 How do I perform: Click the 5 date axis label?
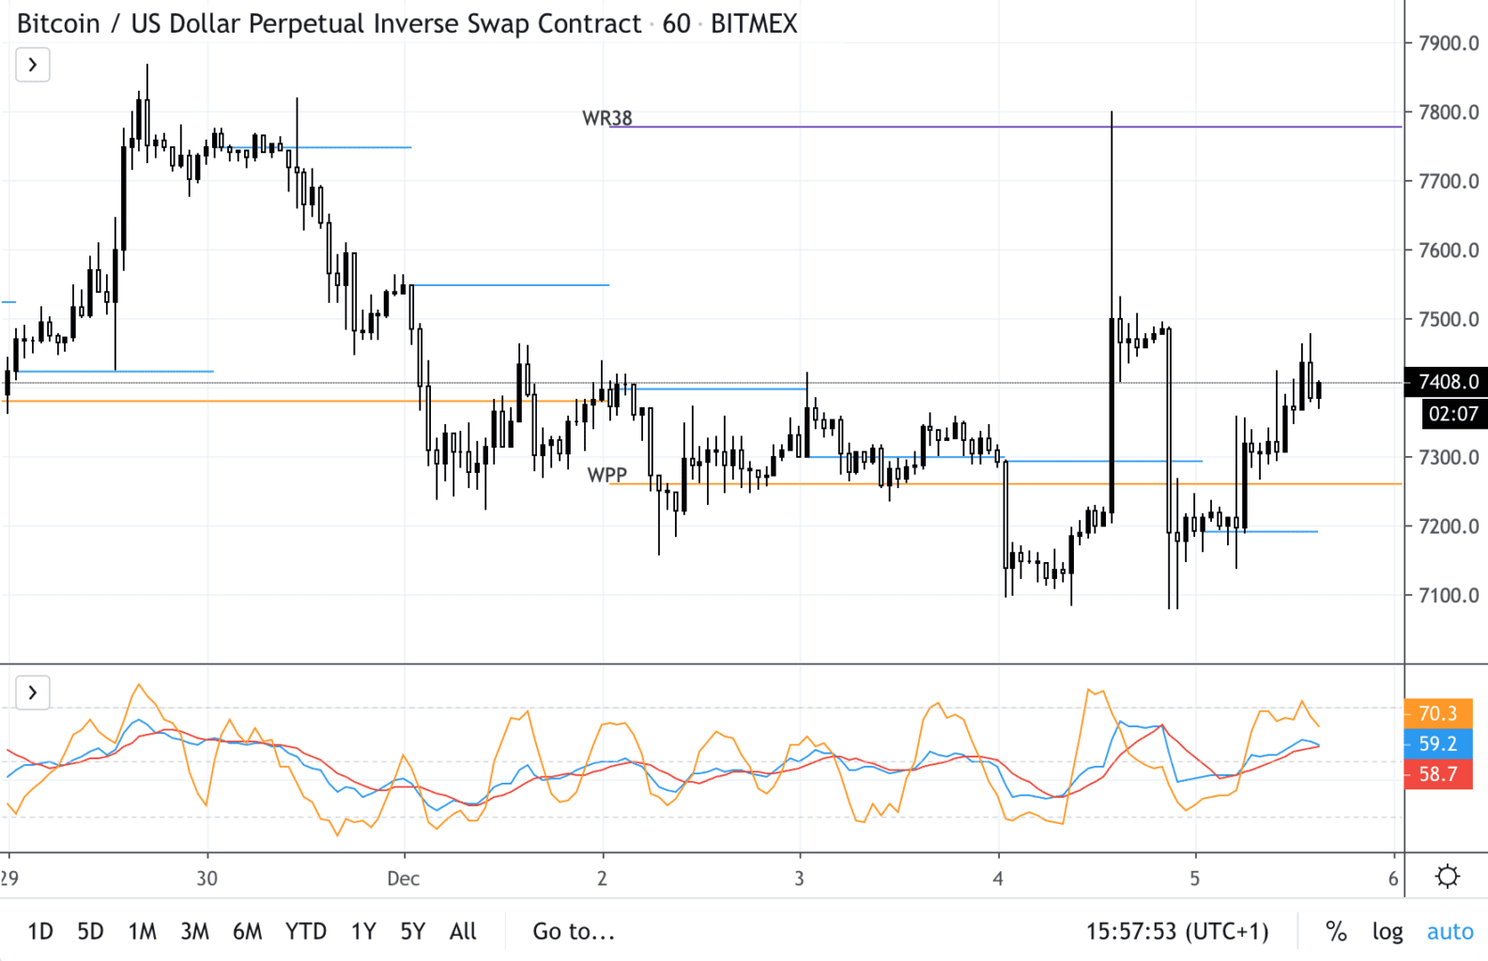(x=1194, y=878)
